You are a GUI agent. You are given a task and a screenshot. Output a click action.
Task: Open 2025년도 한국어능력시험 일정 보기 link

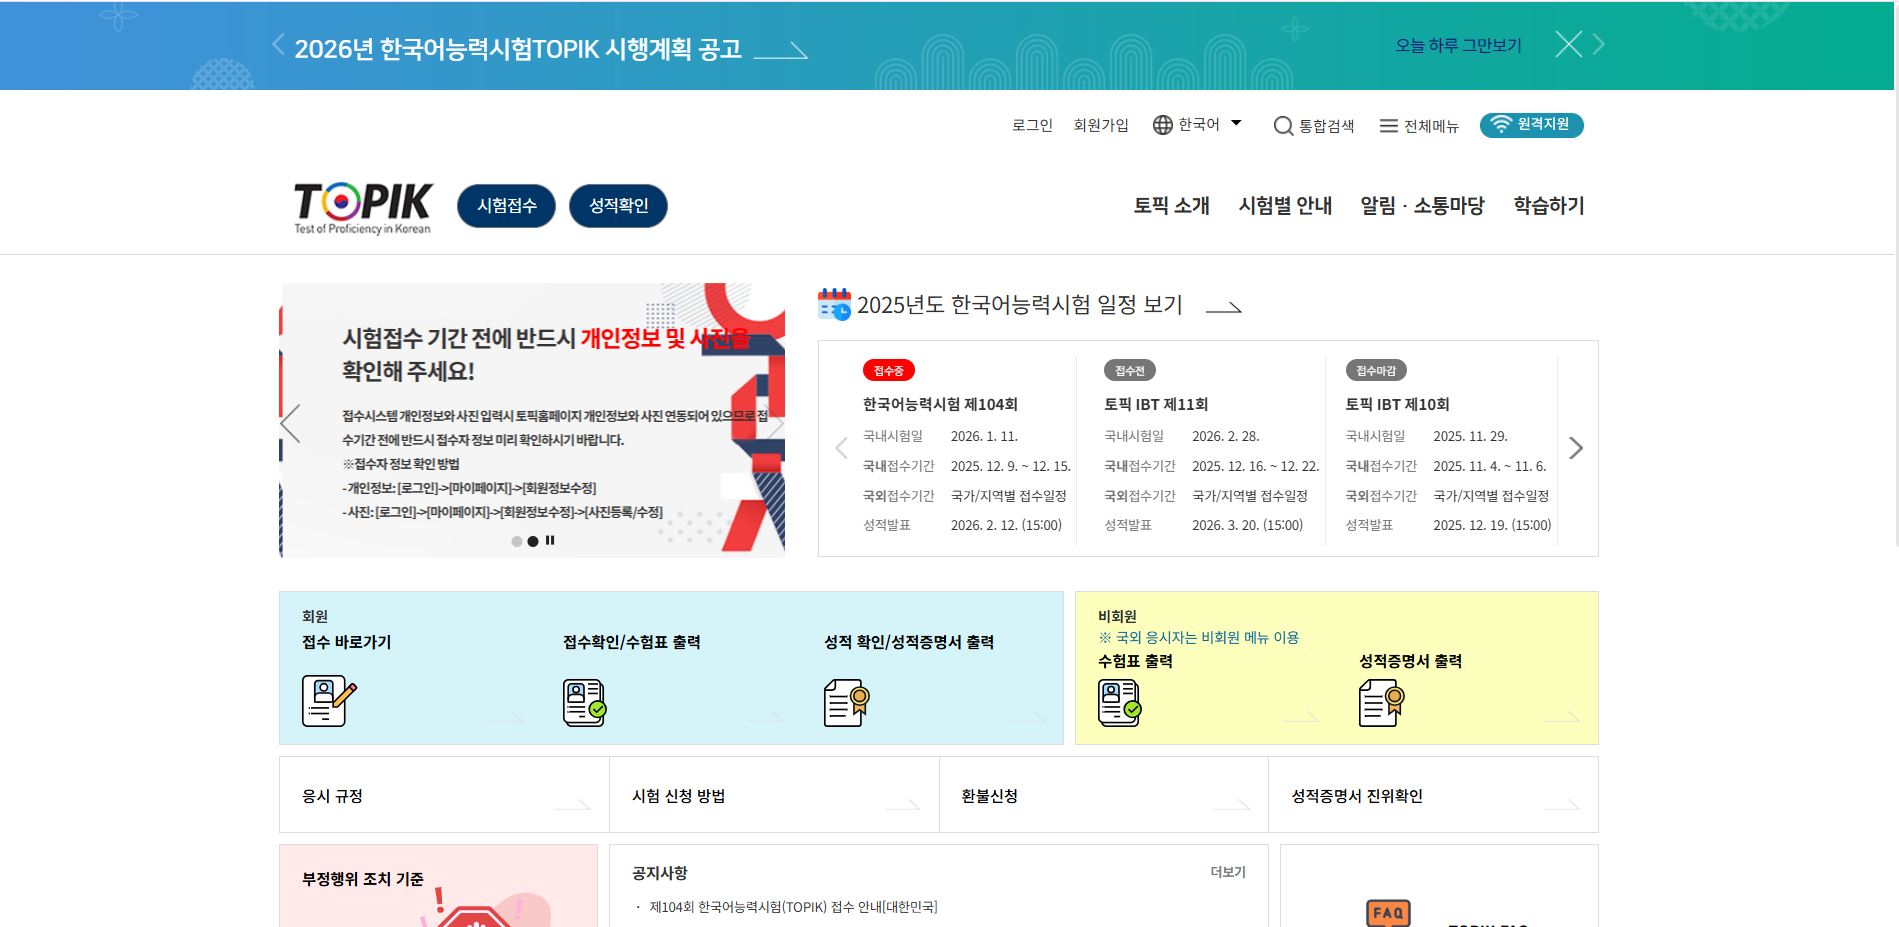(1049, 305)
